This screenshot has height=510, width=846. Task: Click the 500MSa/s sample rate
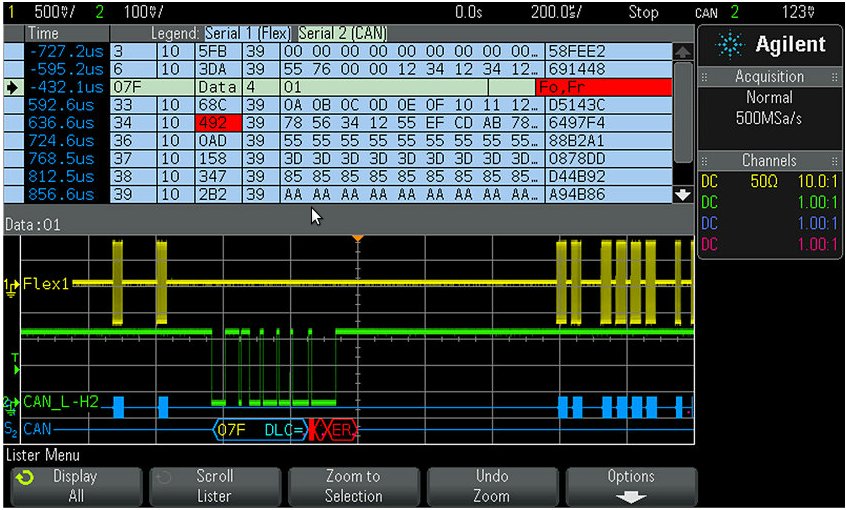point(769,118)
